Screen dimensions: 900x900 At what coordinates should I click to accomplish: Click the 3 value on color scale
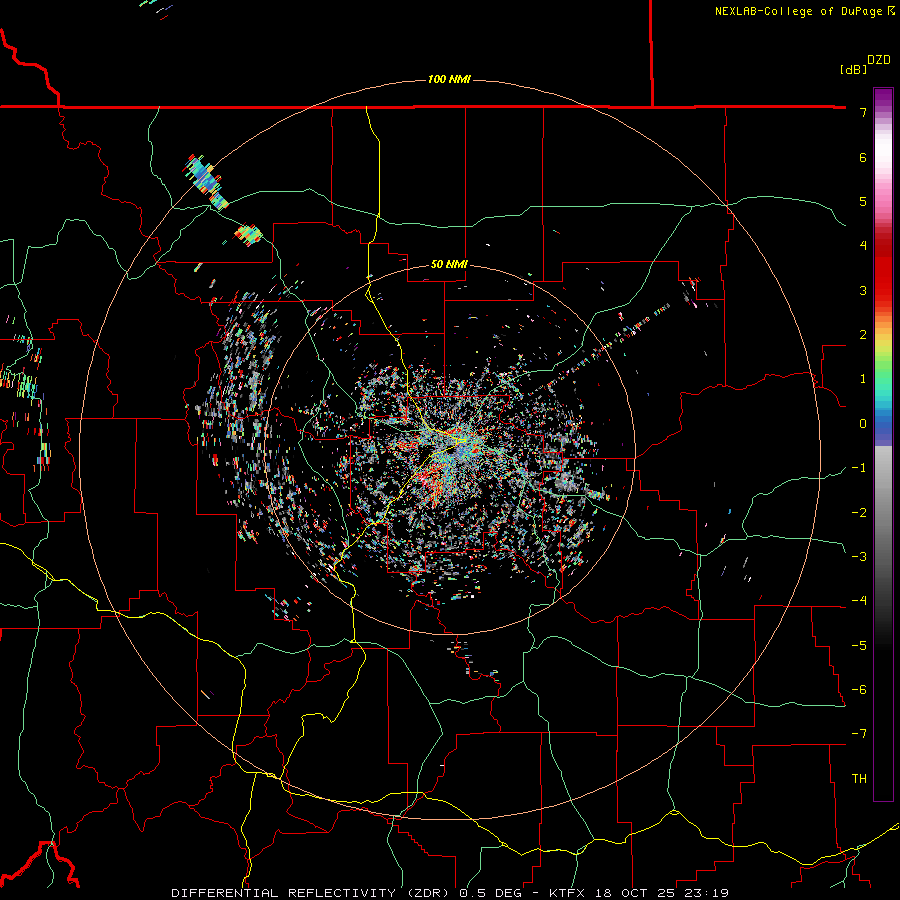tap(863, 290)
